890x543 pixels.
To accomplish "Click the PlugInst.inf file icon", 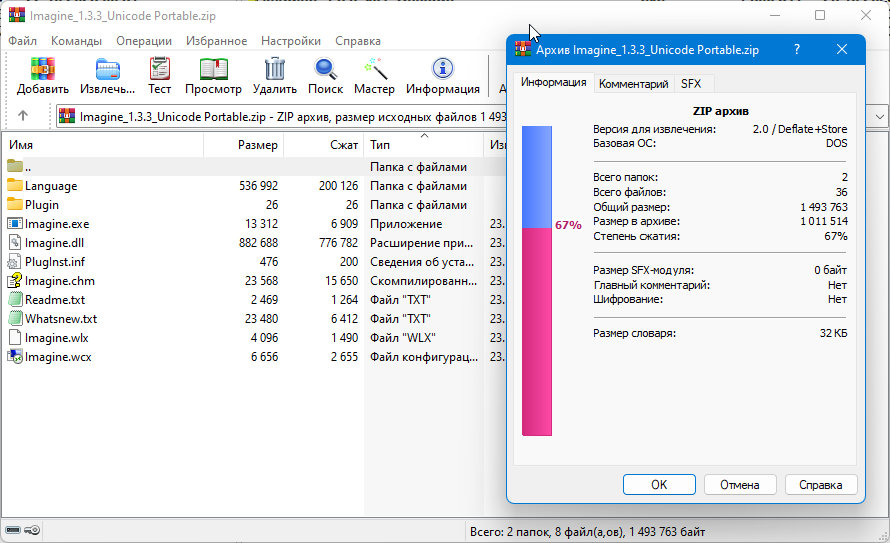I will pyautogui.click(x=15, y=262).
